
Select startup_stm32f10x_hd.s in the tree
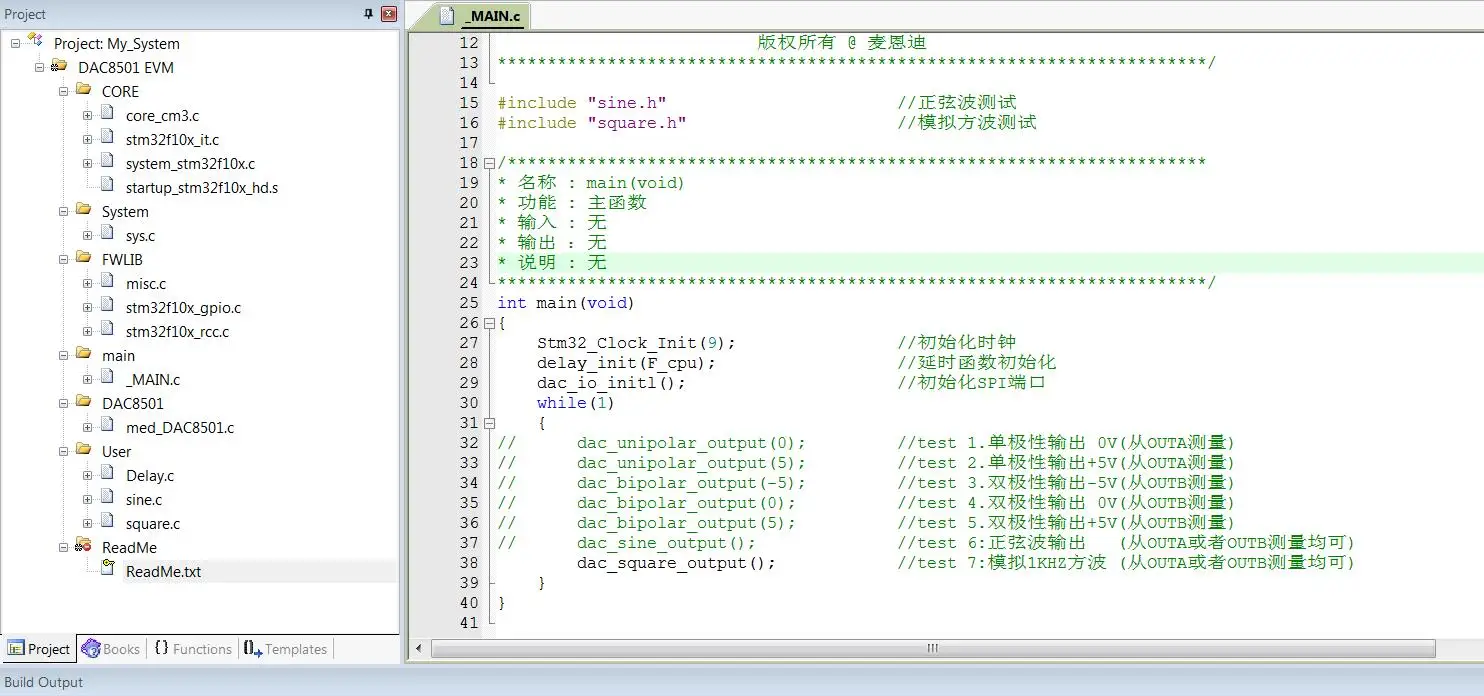(202, 187)
